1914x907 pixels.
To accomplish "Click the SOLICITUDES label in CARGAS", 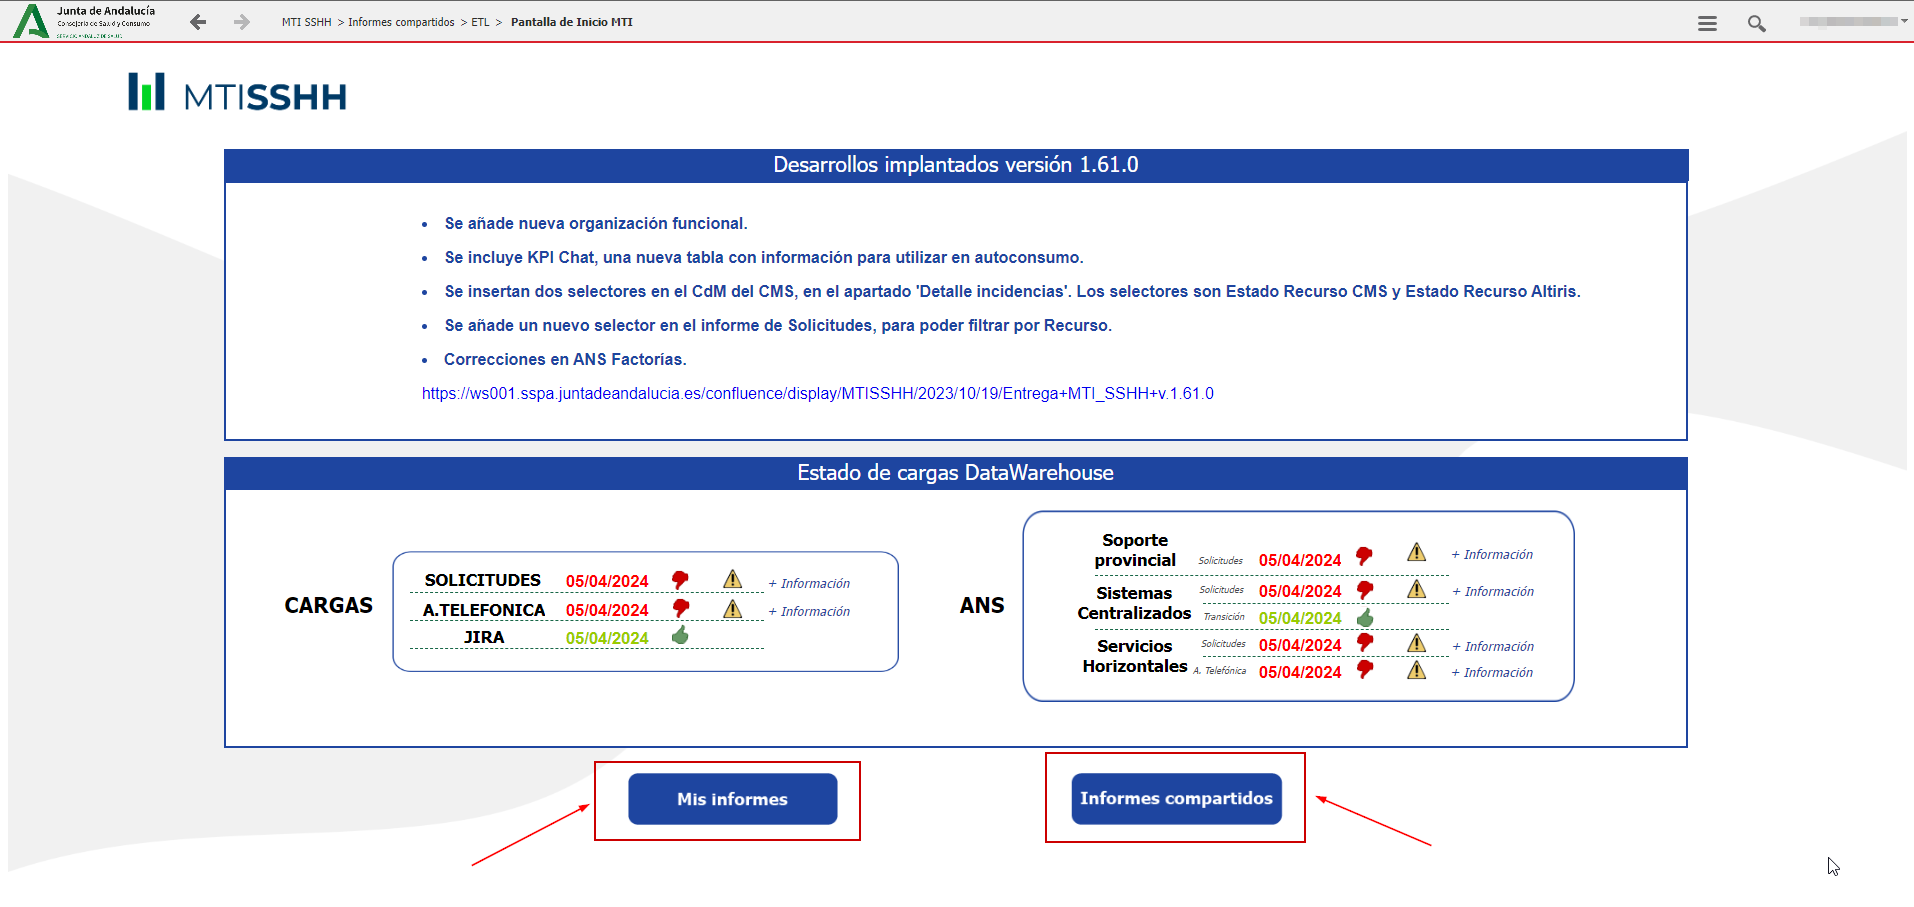I will click(482, 580).
